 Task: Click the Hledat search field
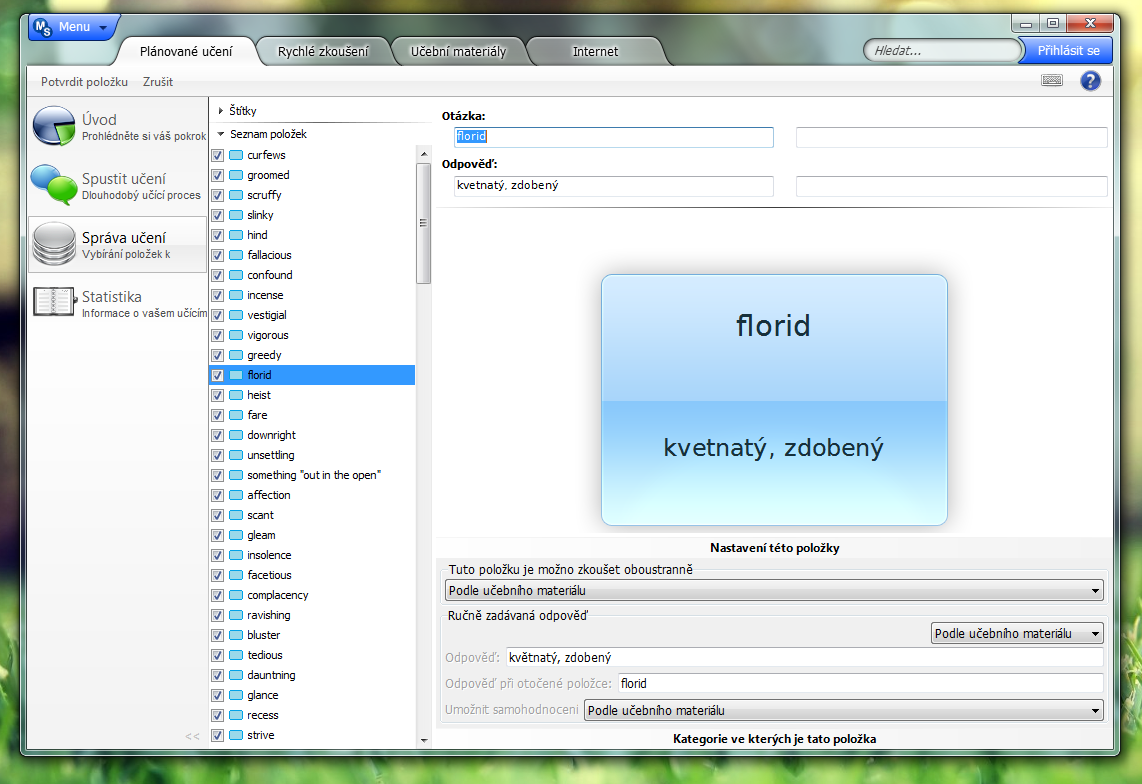940,50
